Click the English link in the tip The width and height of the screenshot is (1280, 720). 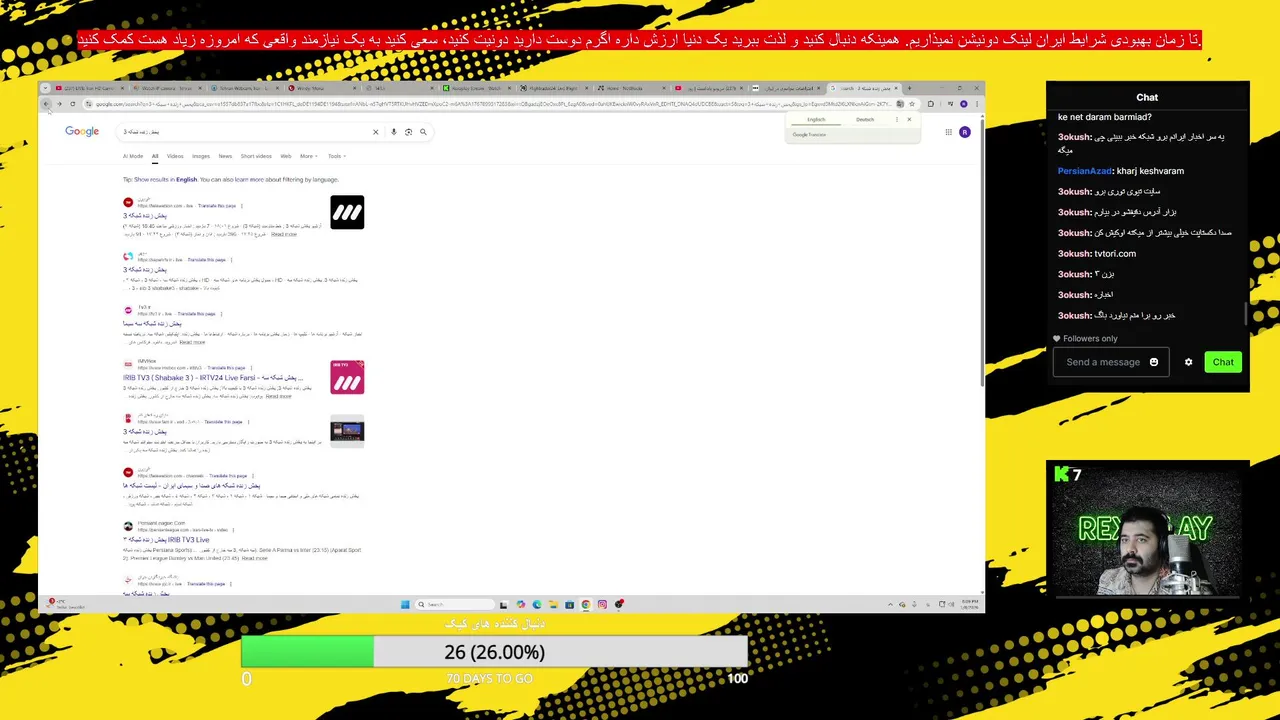[187, 179]
